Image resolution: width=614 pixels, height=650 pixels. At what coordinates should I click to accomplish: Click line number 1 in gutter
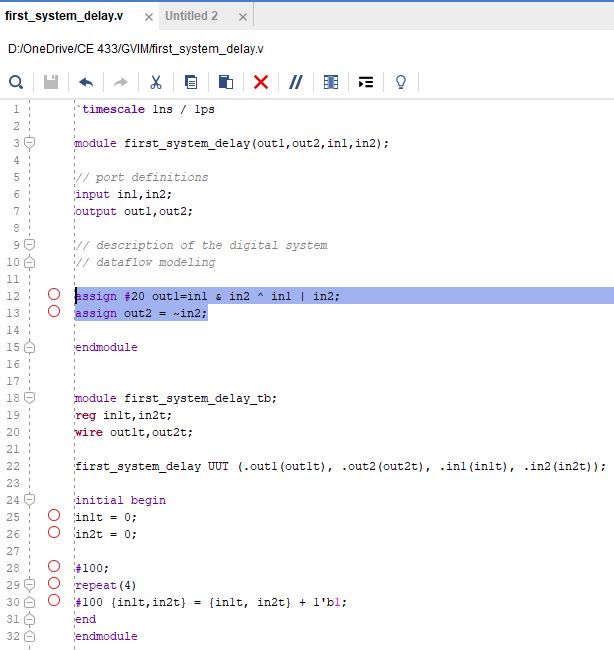click(x=16, y=109)
